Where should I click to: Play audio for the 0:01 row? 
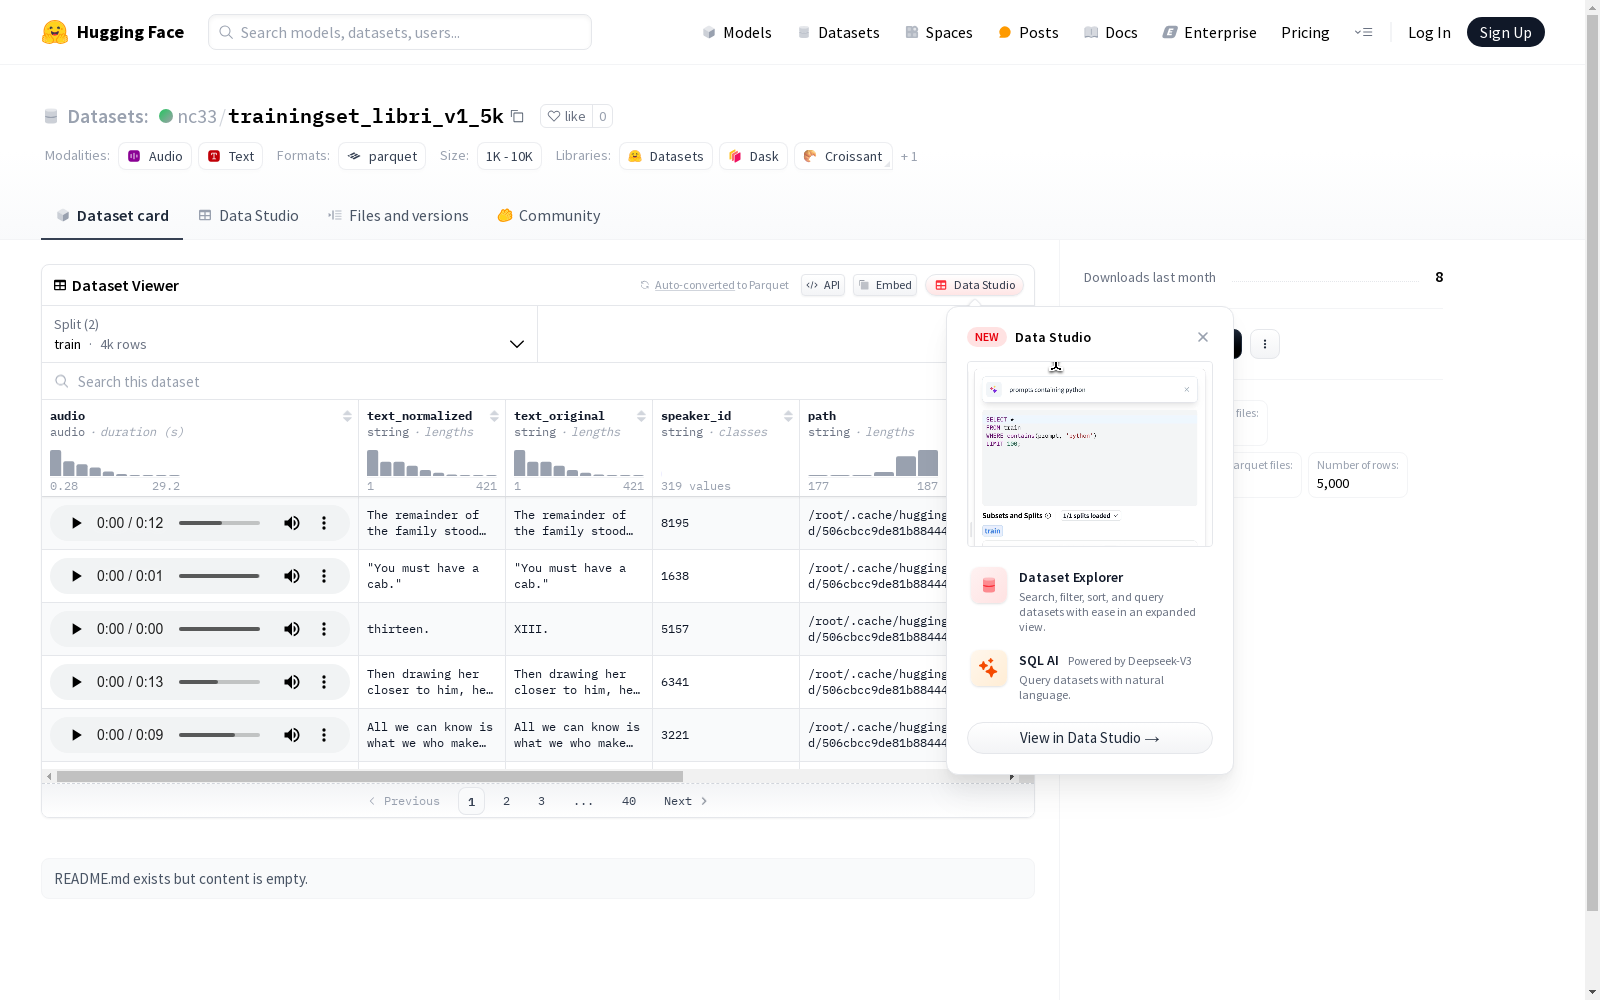(x=76, y=576)
